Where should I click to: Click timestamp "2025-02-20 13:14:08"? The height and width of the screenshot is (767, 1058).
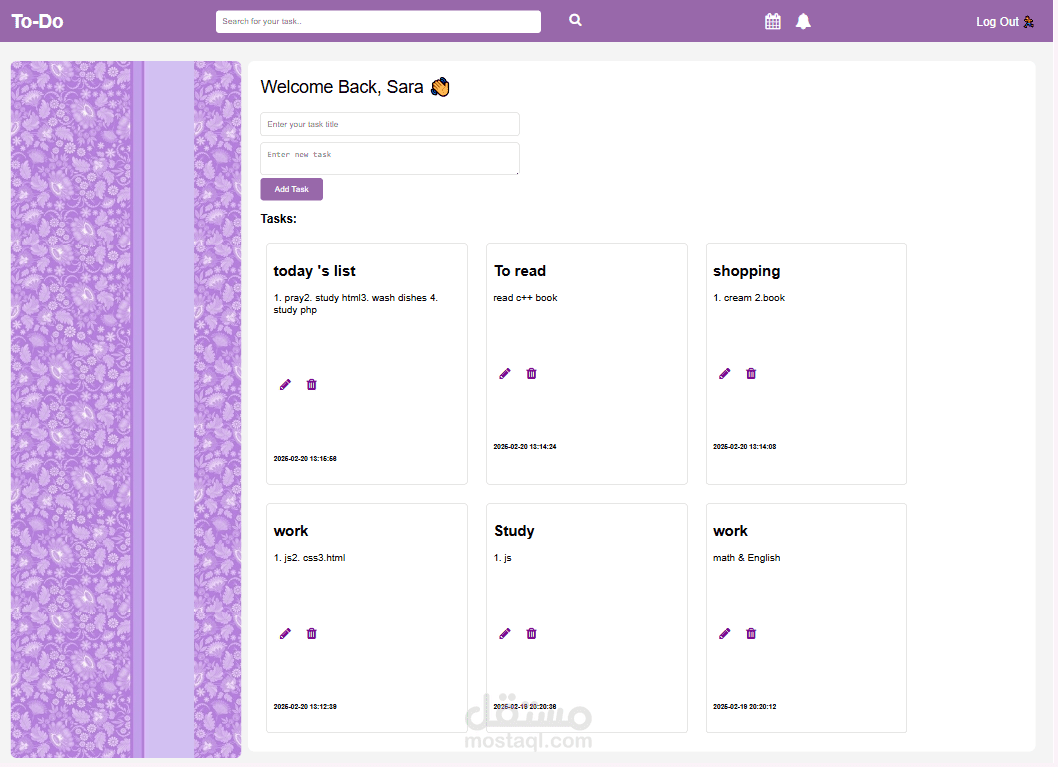(x=744, y=447)
